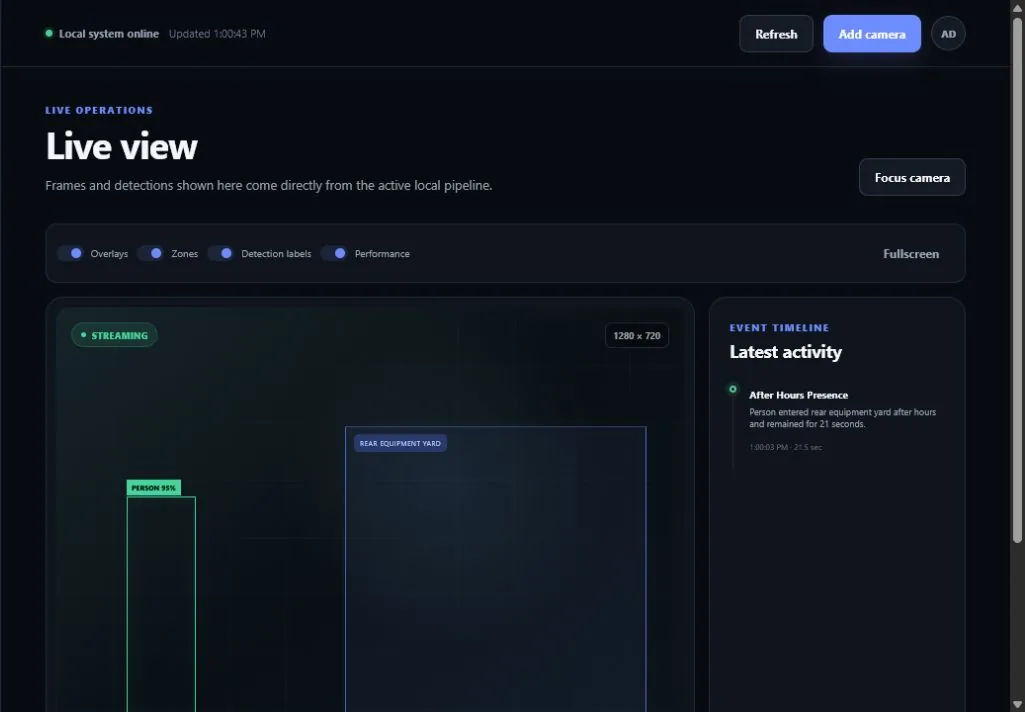Viewport: 1025px width, 712px height.
Task: Turn off Detection labels switch
Action: (221, 253)
